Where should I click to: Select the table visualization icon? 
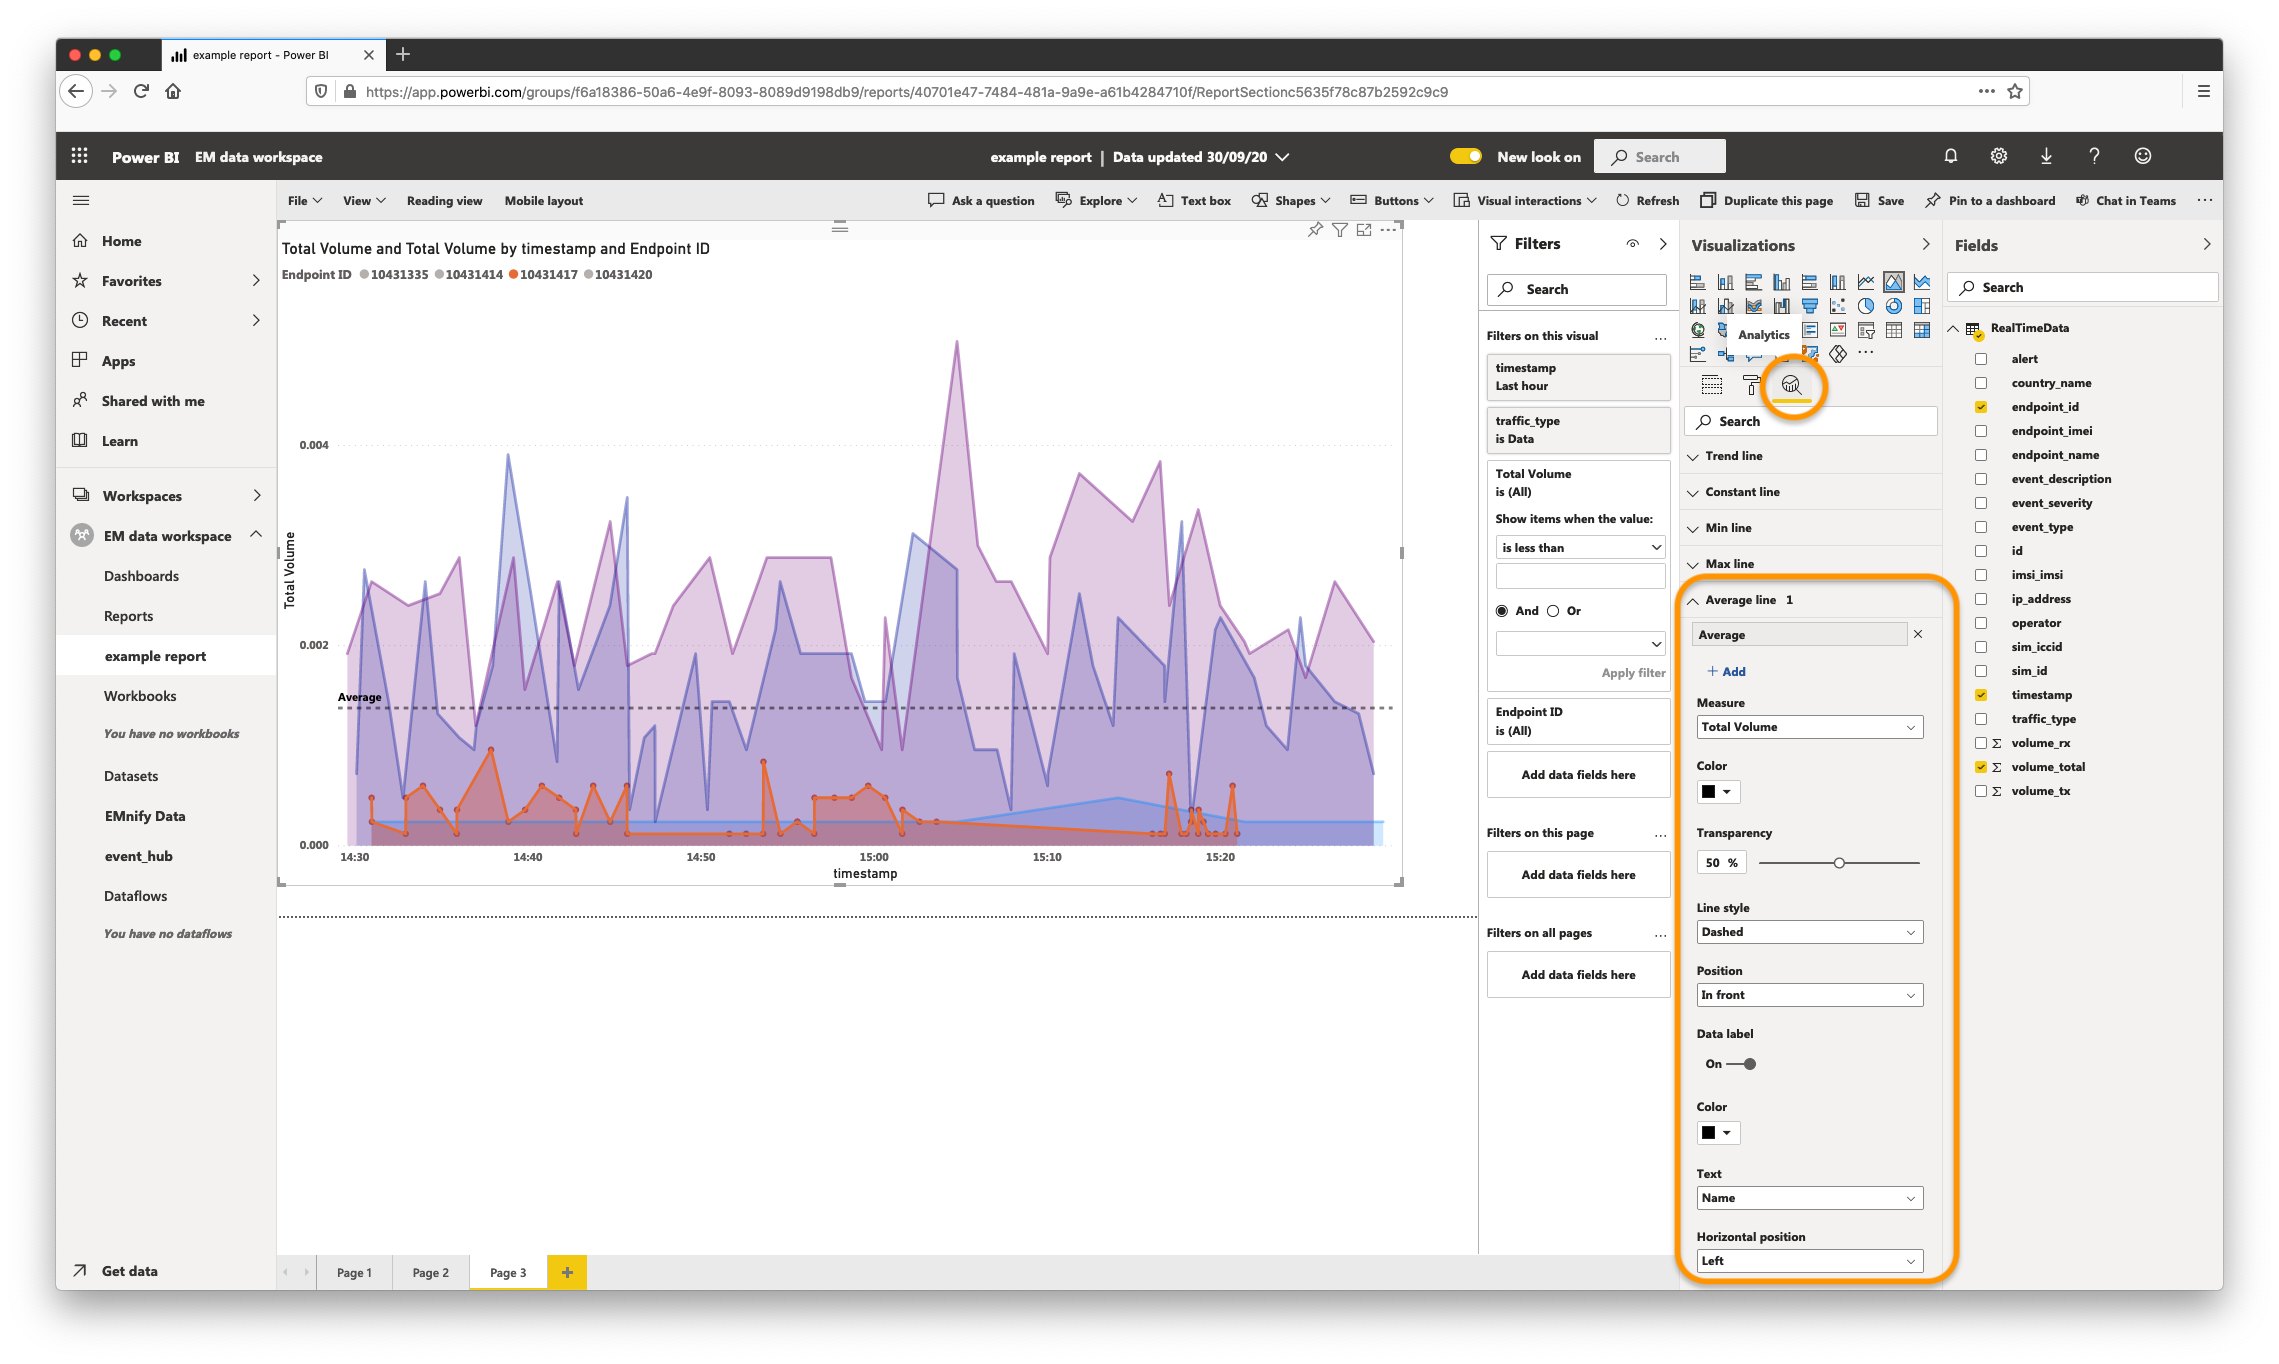pos(1894,330)
